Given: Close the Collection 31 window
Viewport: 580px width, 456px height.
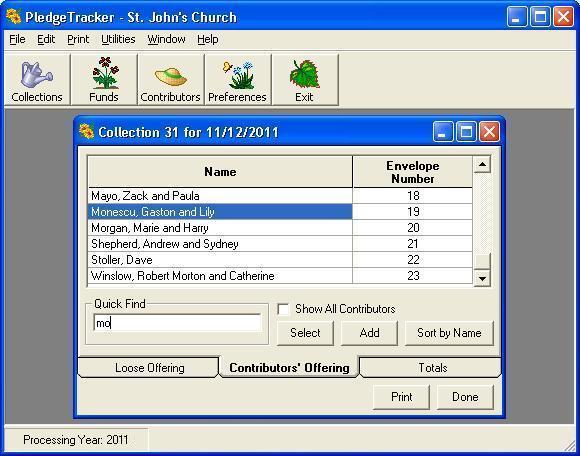Looking at the screenshot, I should coord(489,132).
